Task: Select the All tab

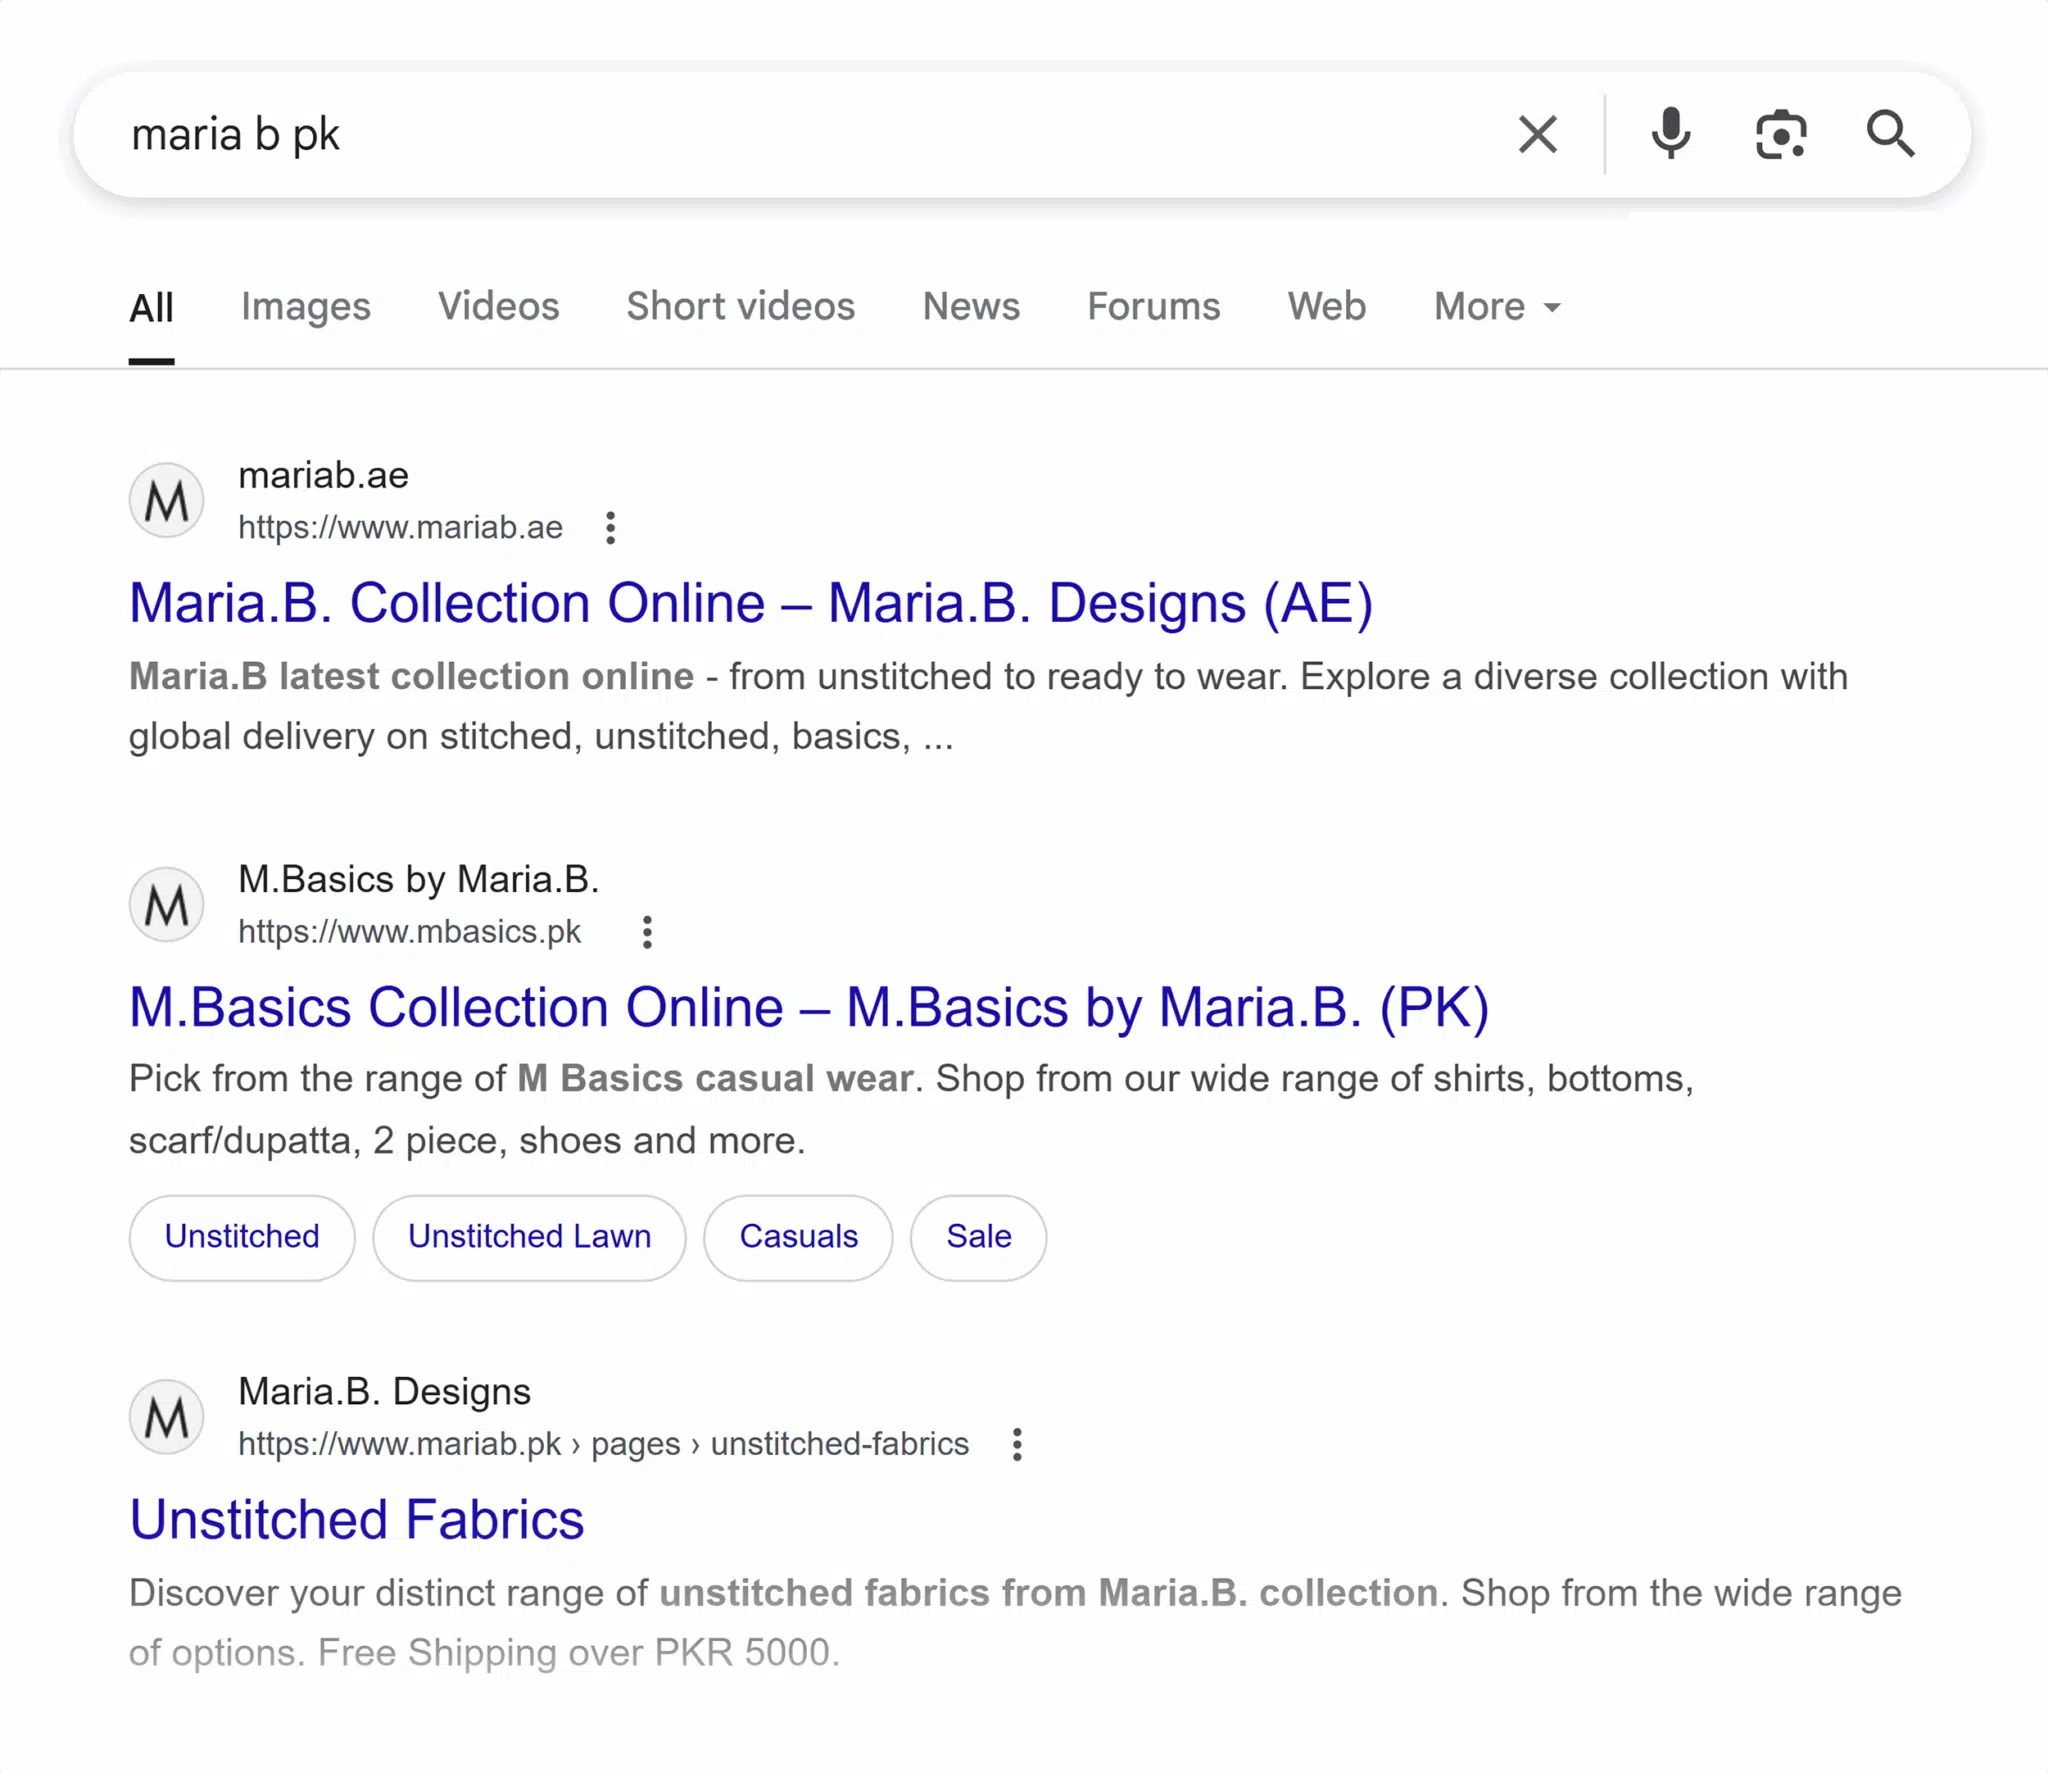Action: pos(151,307)
